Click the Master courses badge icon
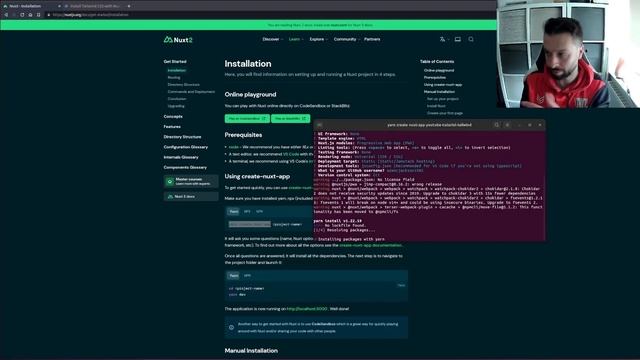The height and width of the screenshot is (360, 640). pos(170,181)
